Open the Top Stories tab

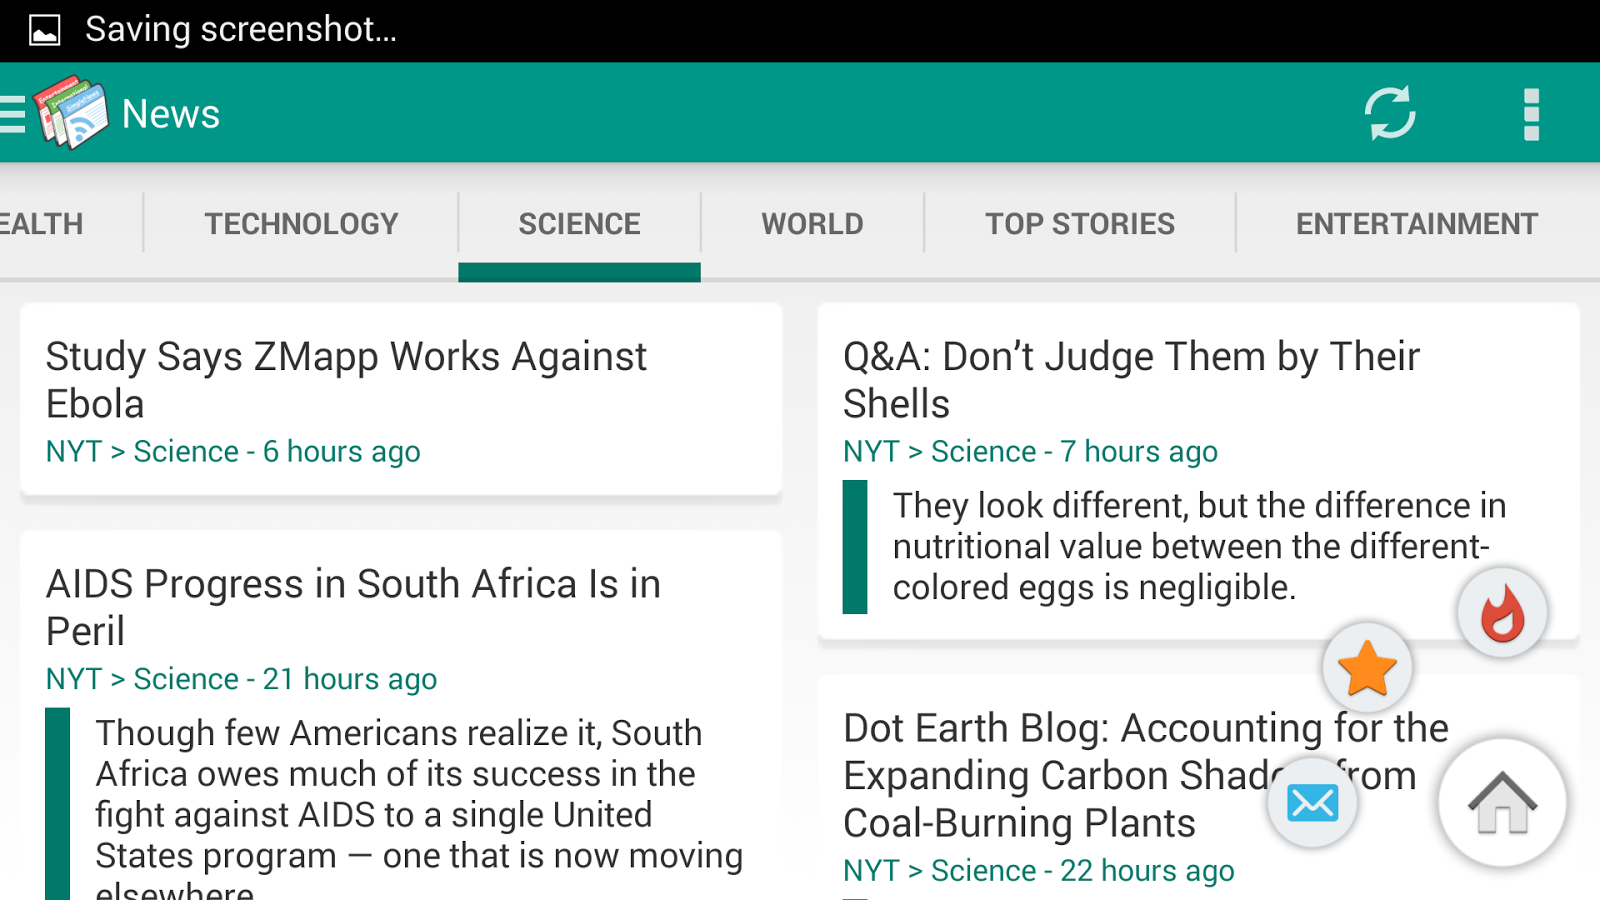(x=1080, y=224)
